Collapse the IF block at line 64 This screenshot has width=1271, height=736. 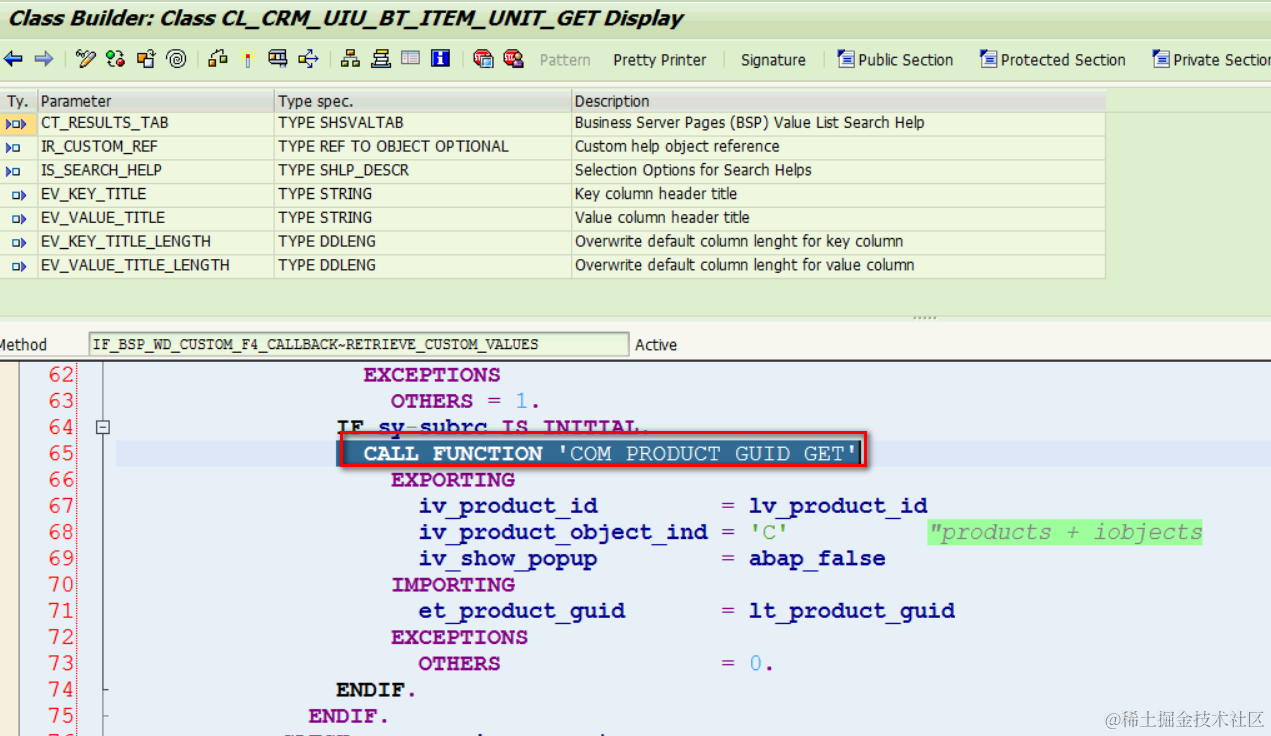pyautogui.click(x=102, y=427)
